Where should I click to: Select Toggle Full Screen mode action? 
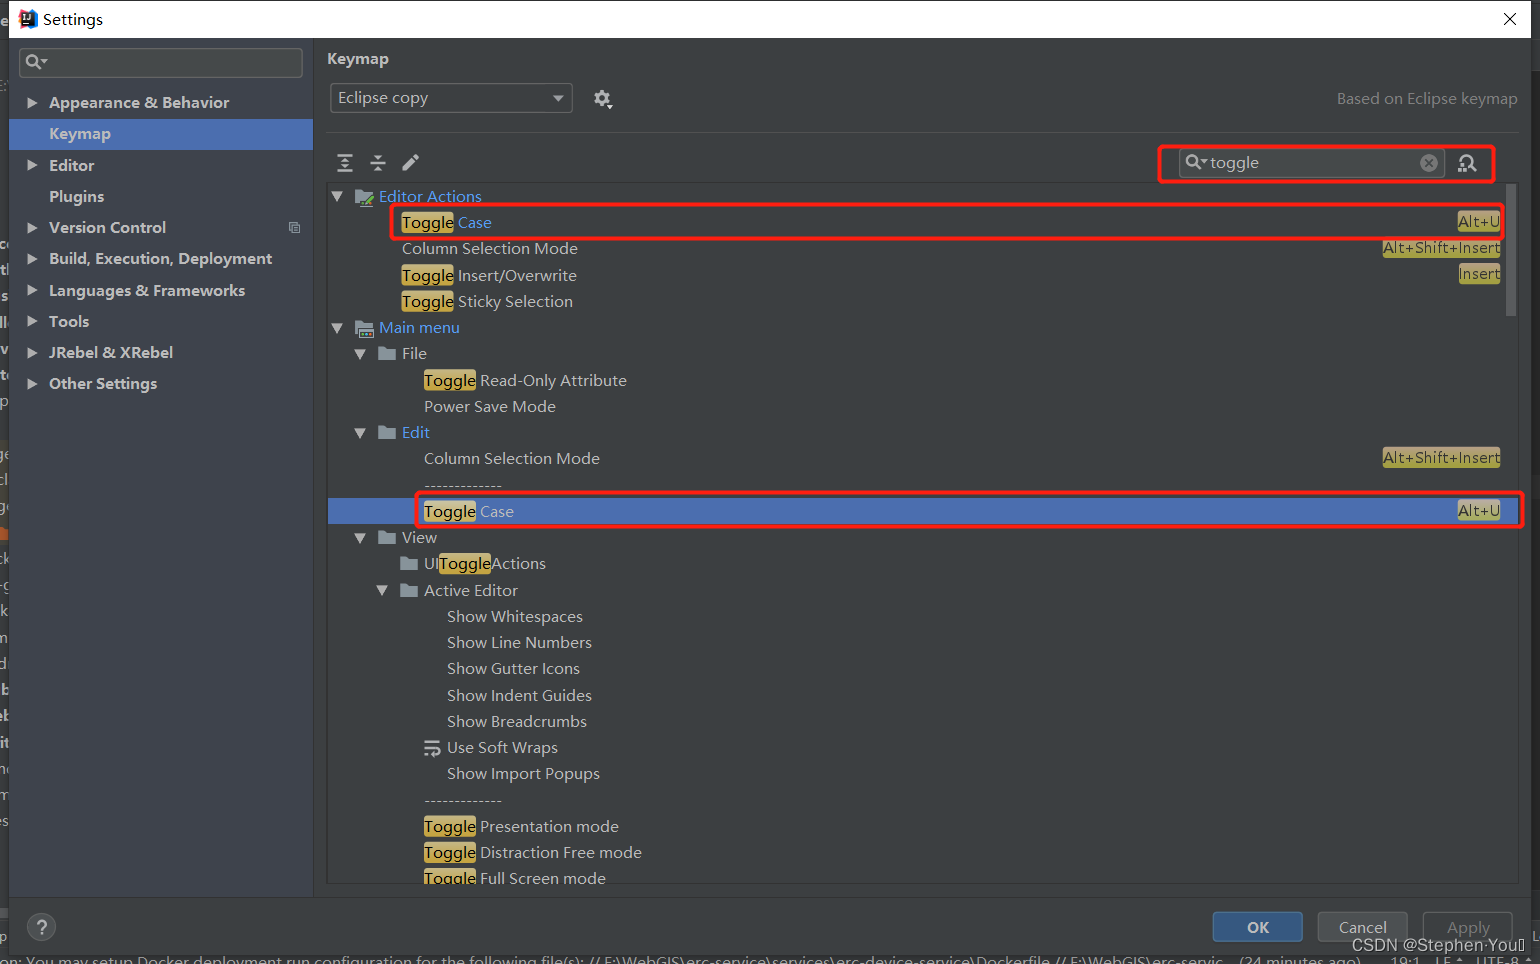[515, 878]
